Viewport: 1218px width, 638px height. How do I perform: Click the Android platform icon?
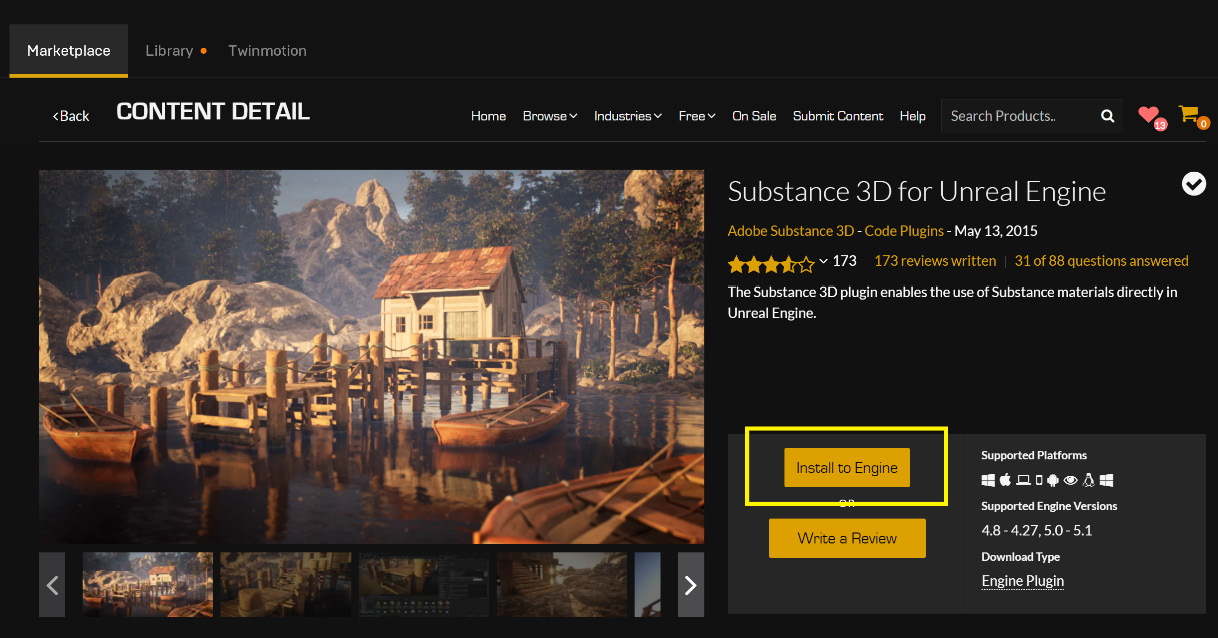1053,480
